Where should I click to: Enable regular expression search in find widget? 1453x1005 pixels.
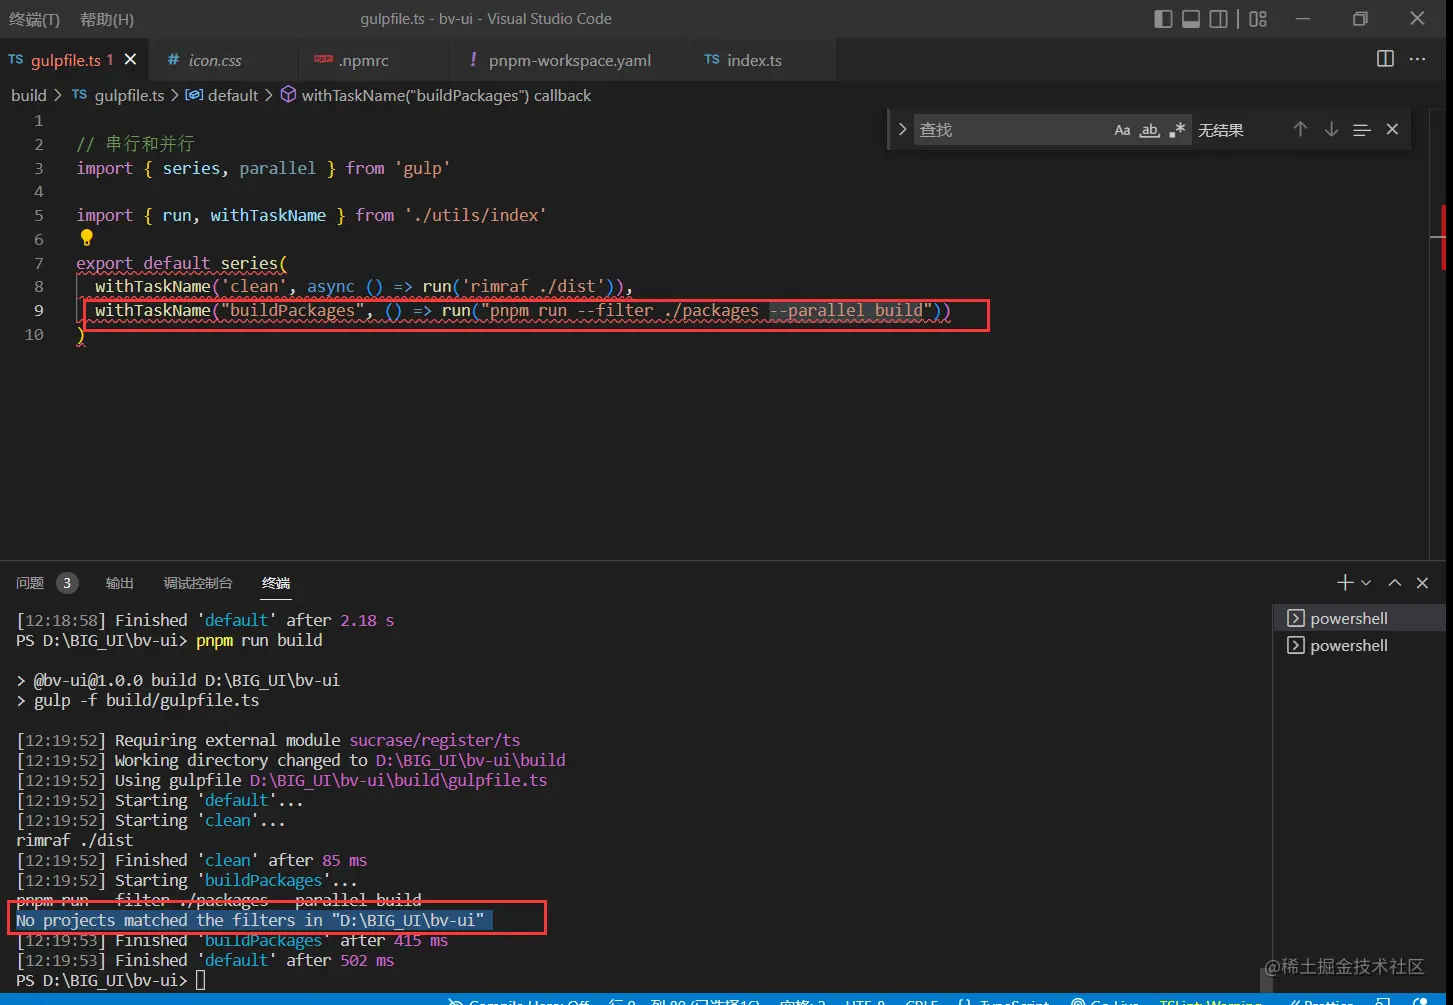click(x=1177, y=129)
